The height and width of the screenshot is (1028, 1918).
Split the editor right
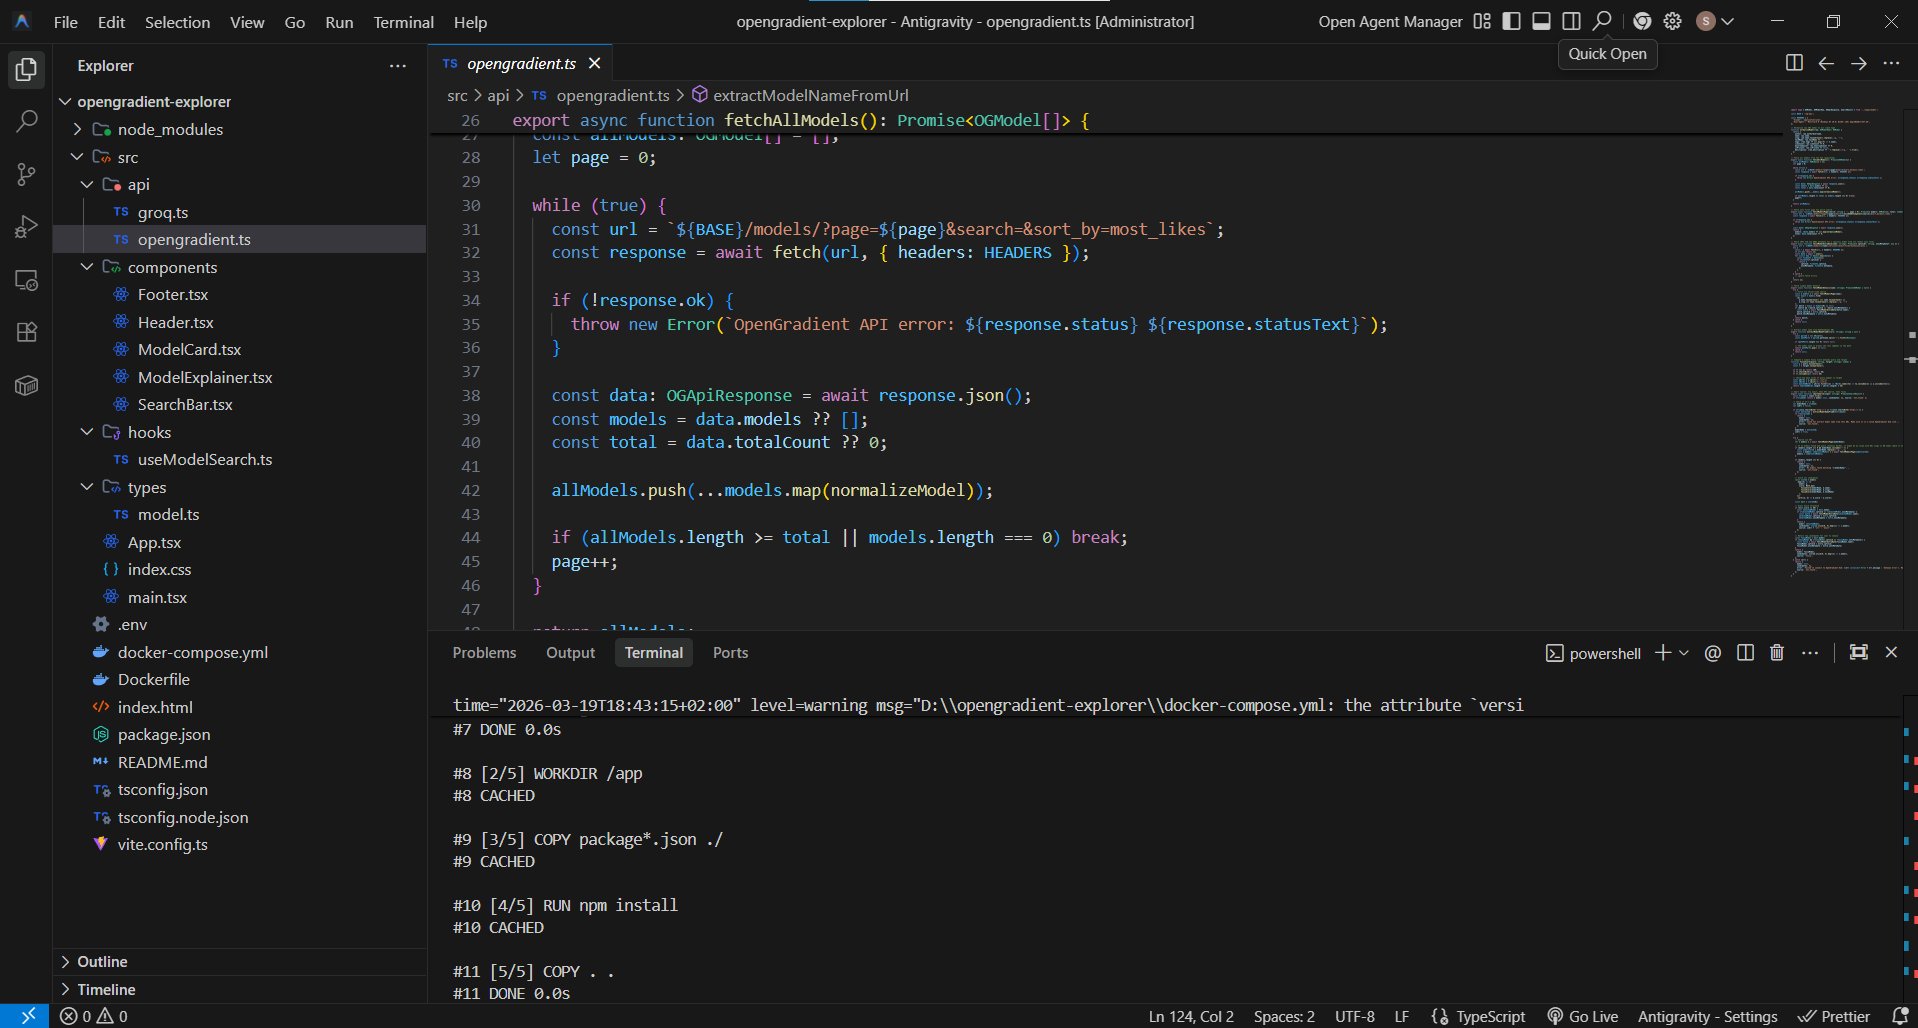point(1794,63)
